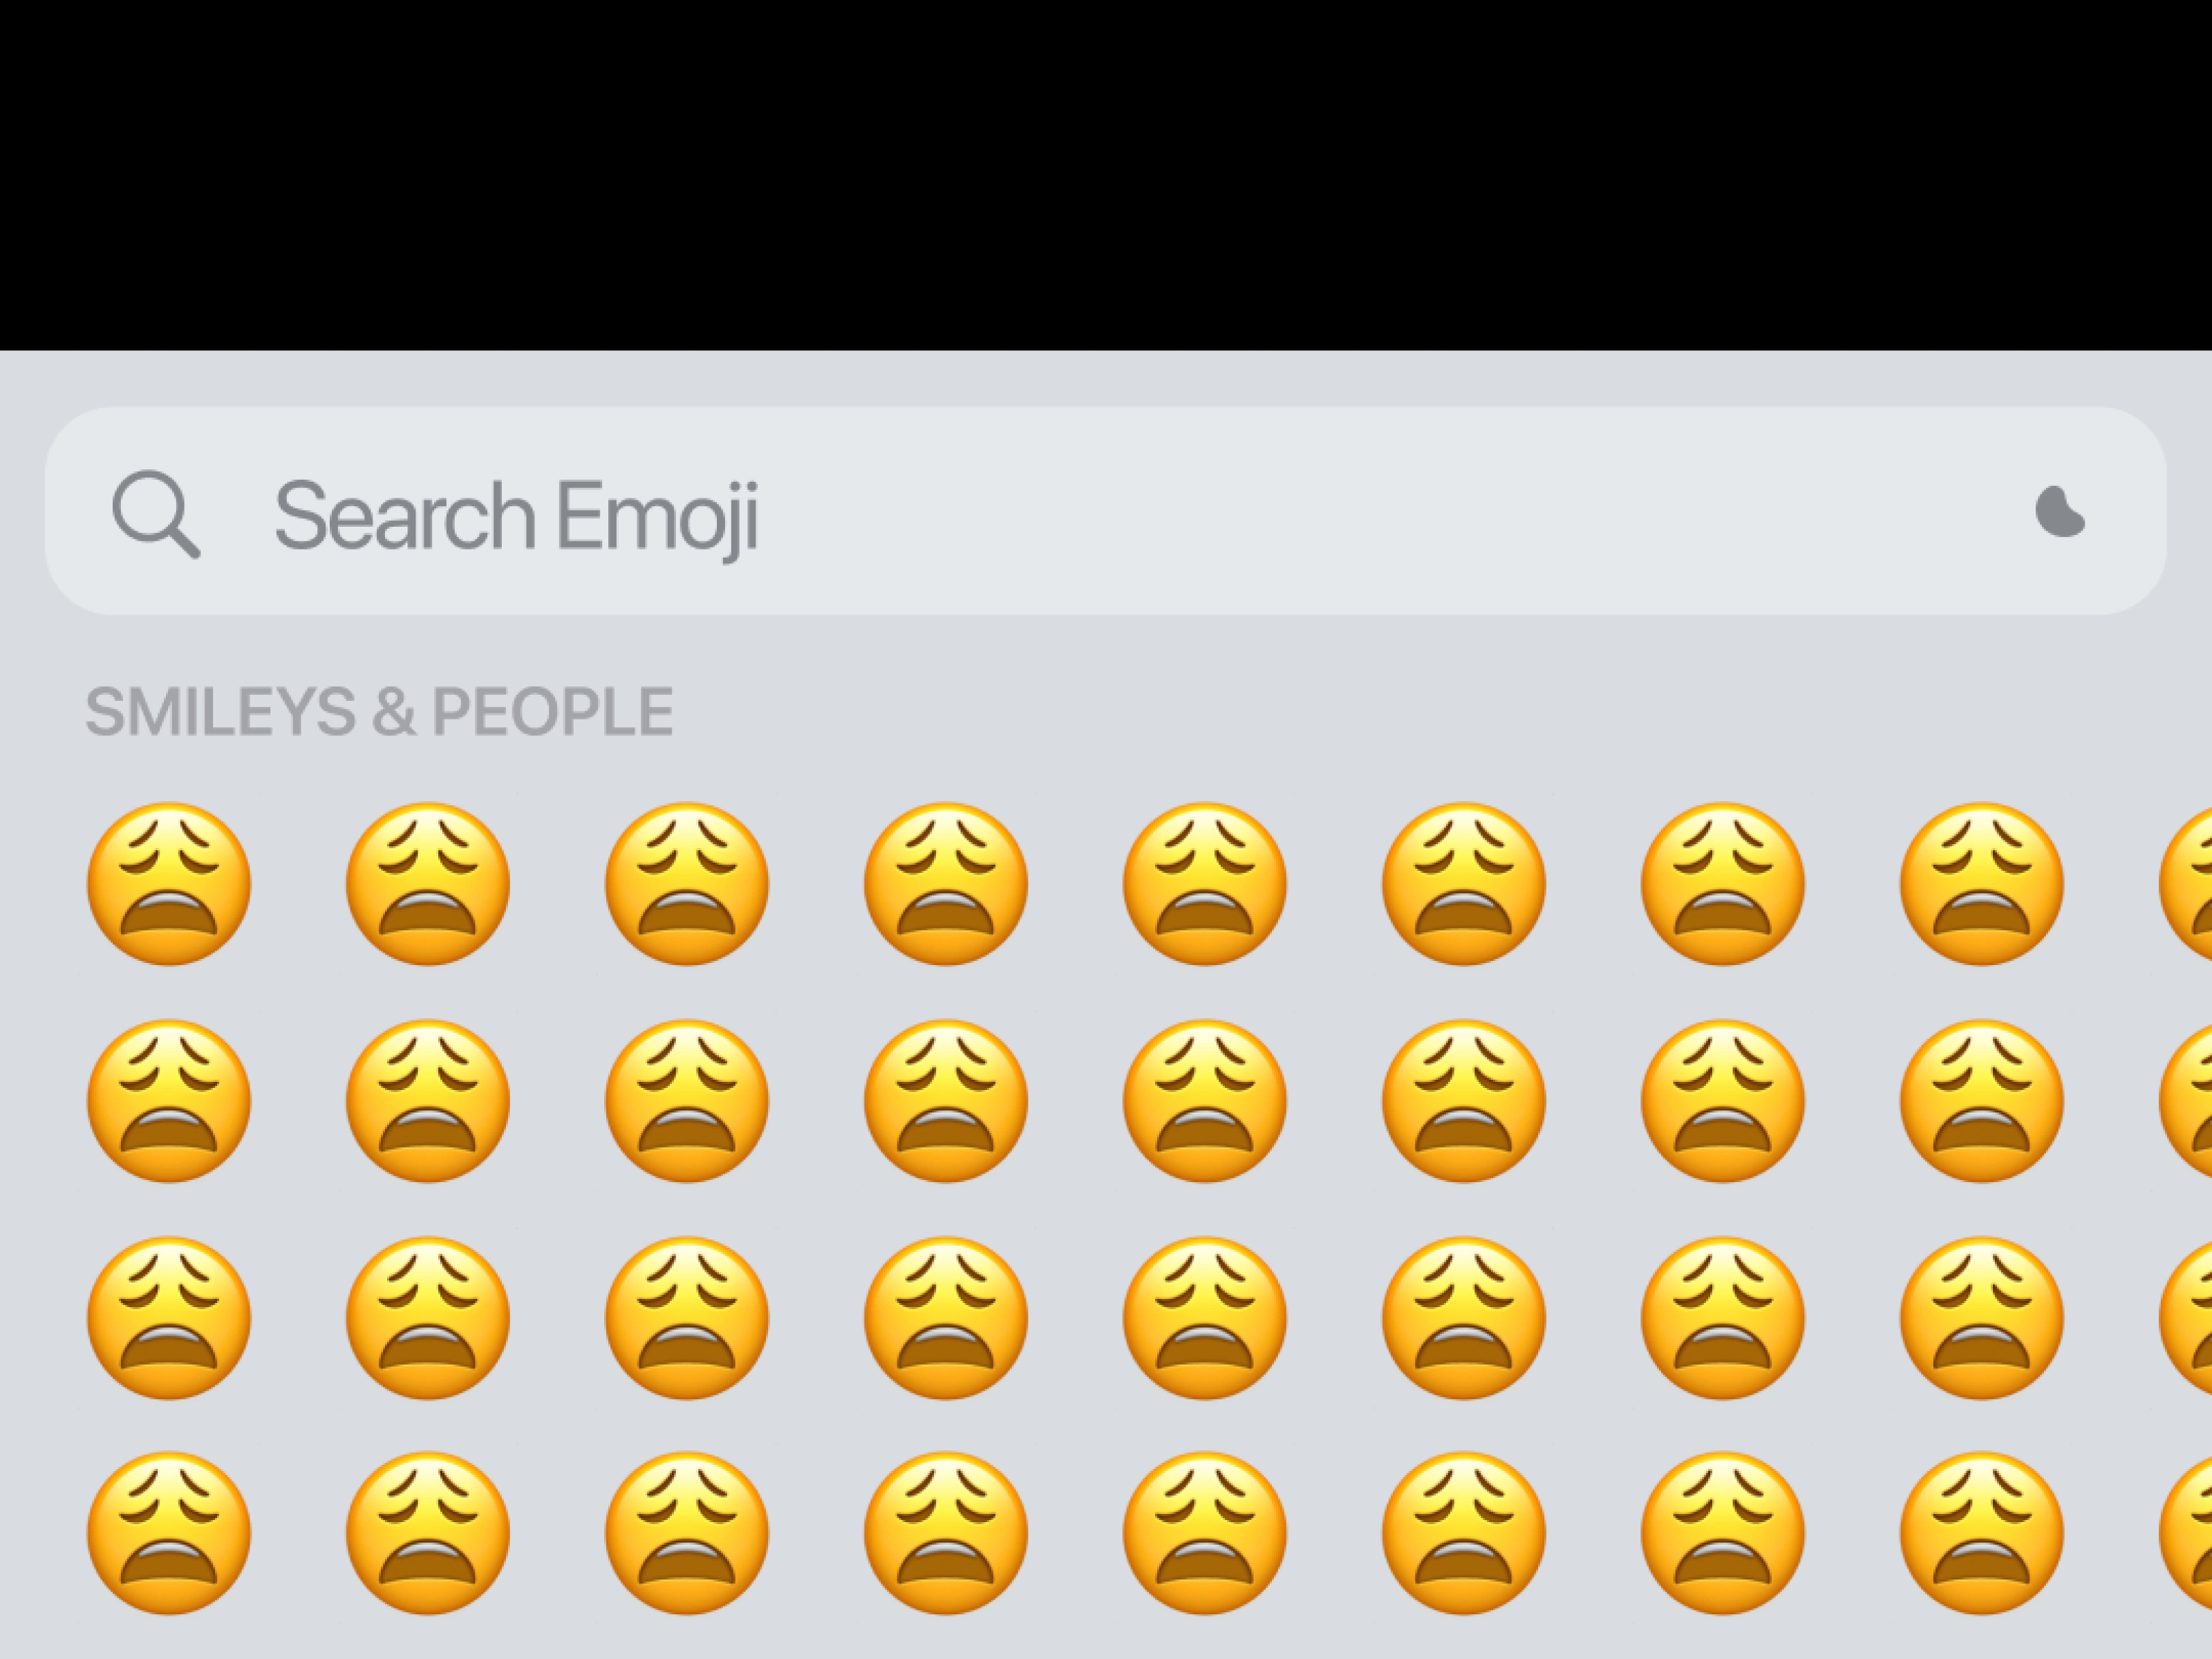Tap the fifth weary face in second row
The width and height of the screenshot is (2212, 1659).
click(1205, 1101)
